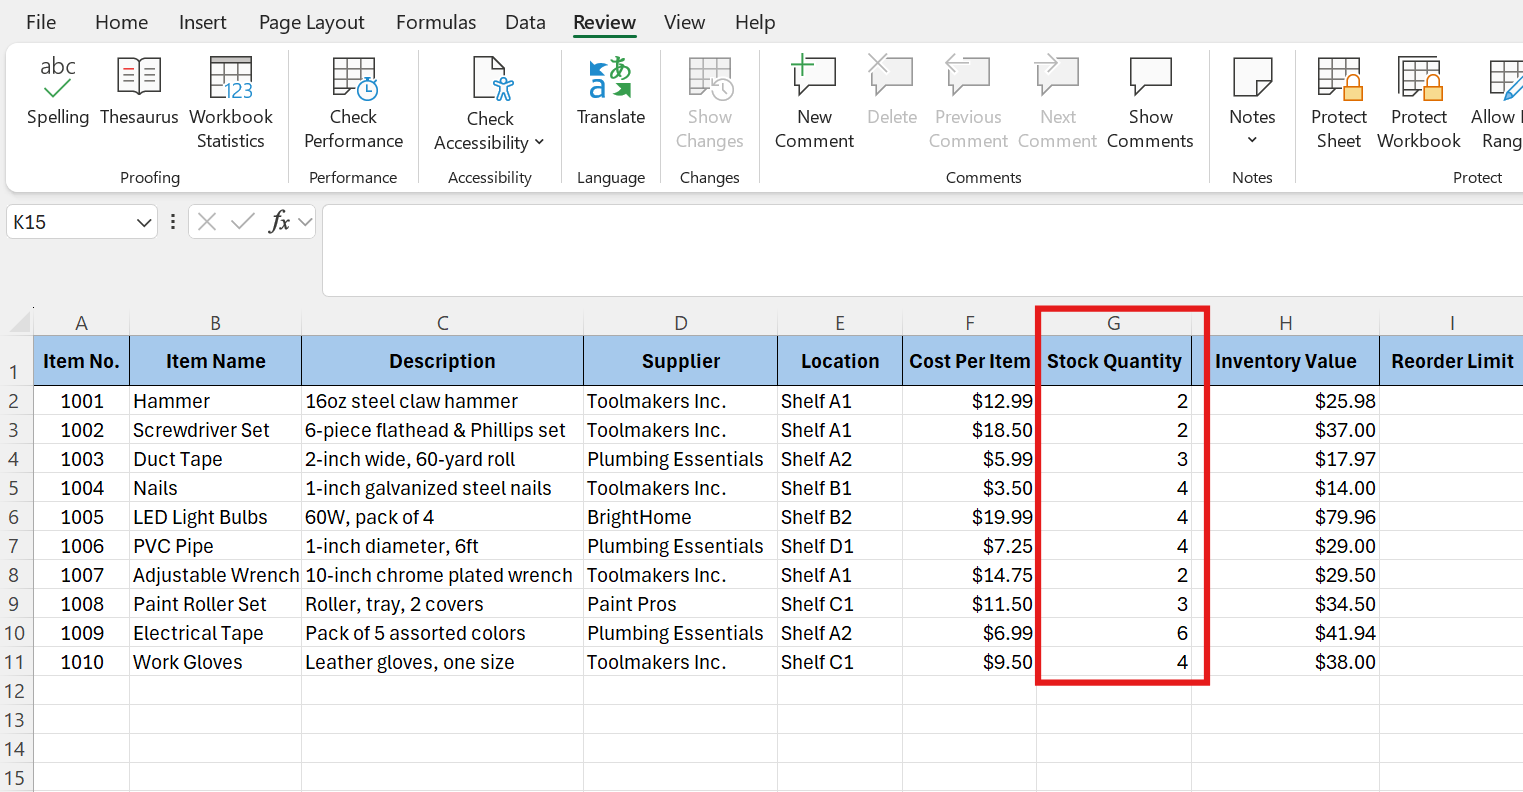Select column G header
1523x792 pixels.
coord(1113,323)
